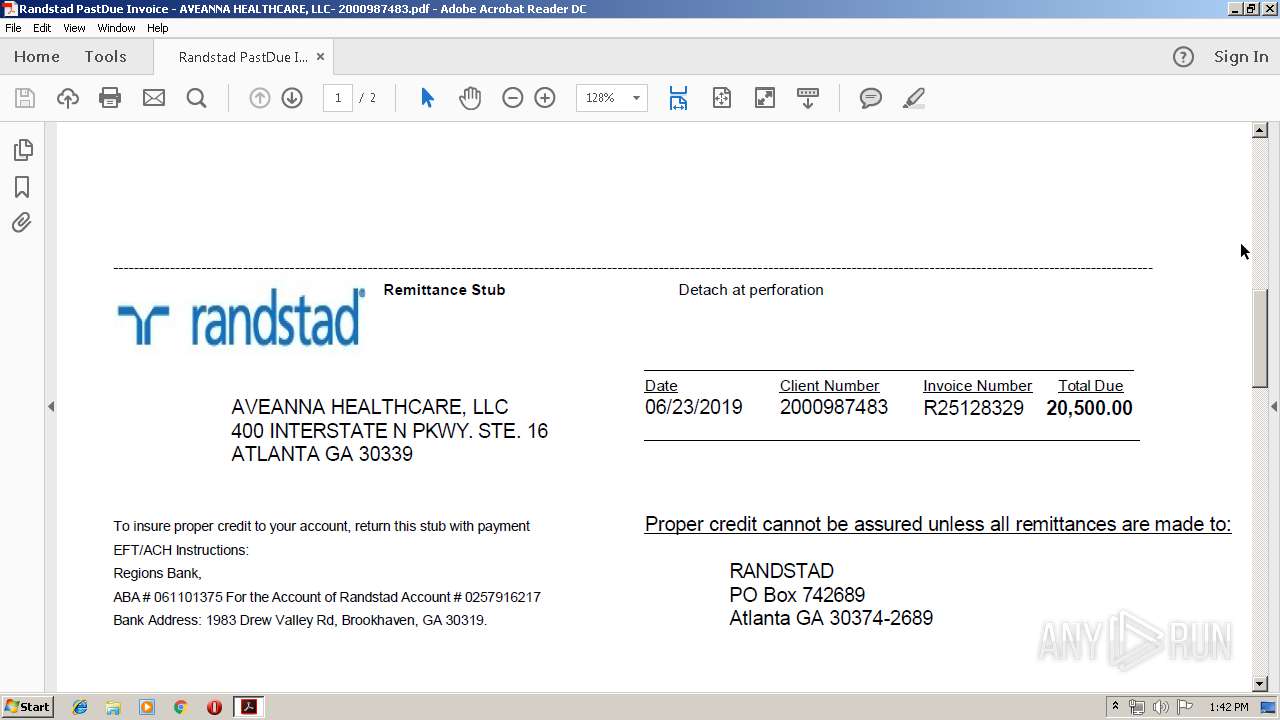The image size is (1280, 720).
Task: Open the more page tools icon
Action: (x=808, y=98)
